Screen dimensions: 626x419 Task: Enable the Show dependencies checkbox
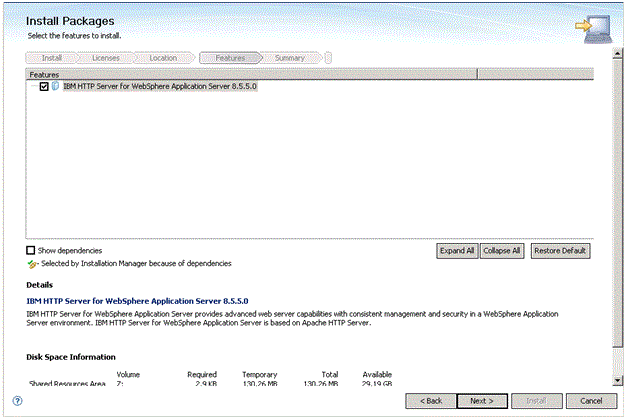[31, 250]
